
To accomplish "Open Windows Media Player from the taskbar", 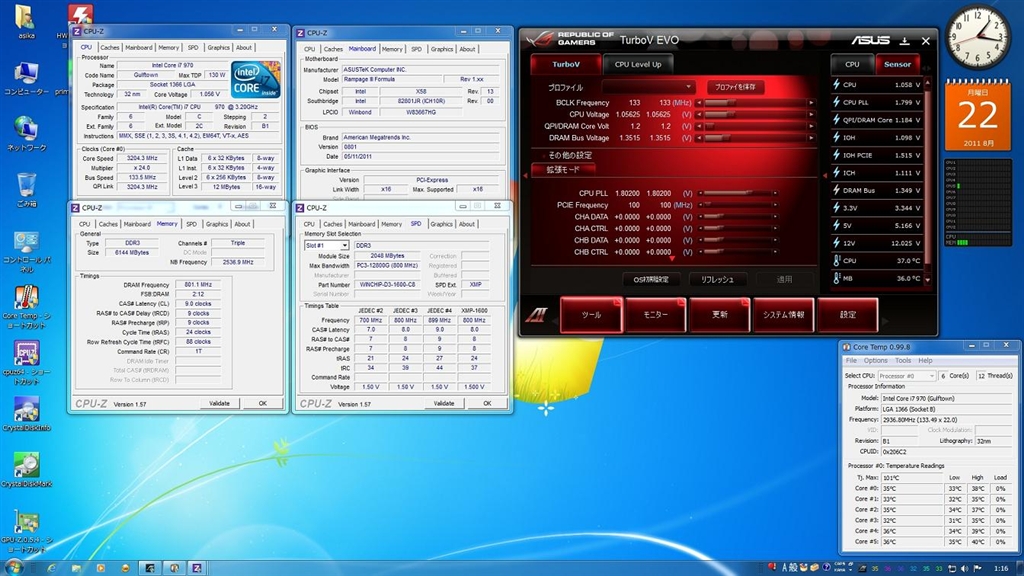I will tap(101, 568).
